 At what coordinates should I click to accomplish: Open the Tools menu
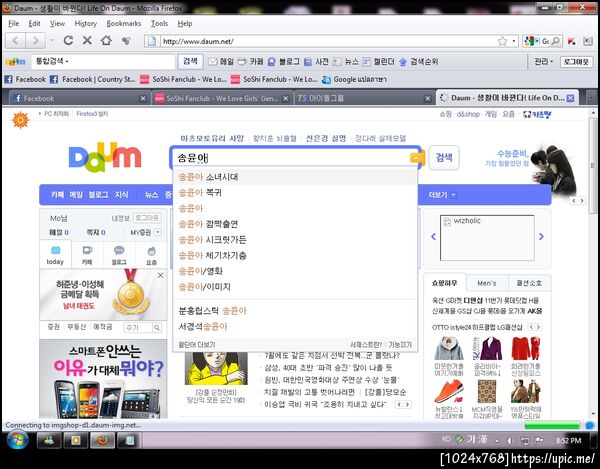159,24
